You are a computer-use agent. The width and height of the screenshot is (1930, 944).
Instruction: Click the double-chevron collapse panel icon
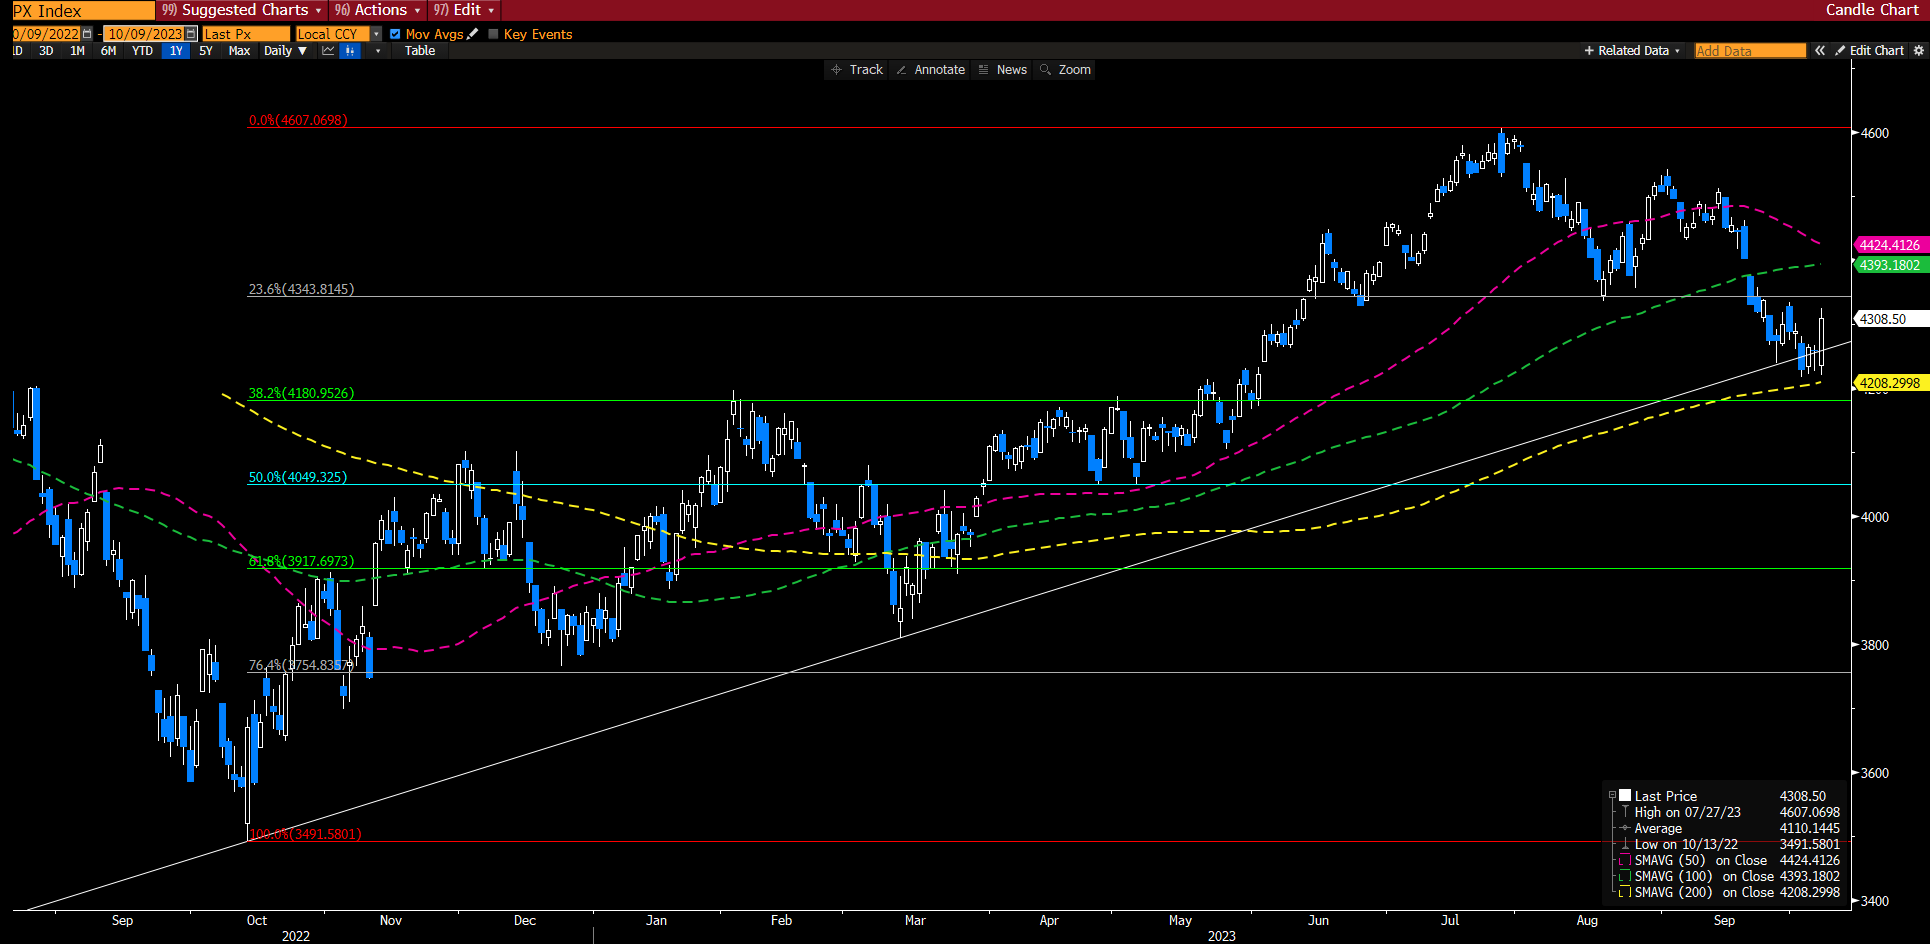[x=1820, y=51]
